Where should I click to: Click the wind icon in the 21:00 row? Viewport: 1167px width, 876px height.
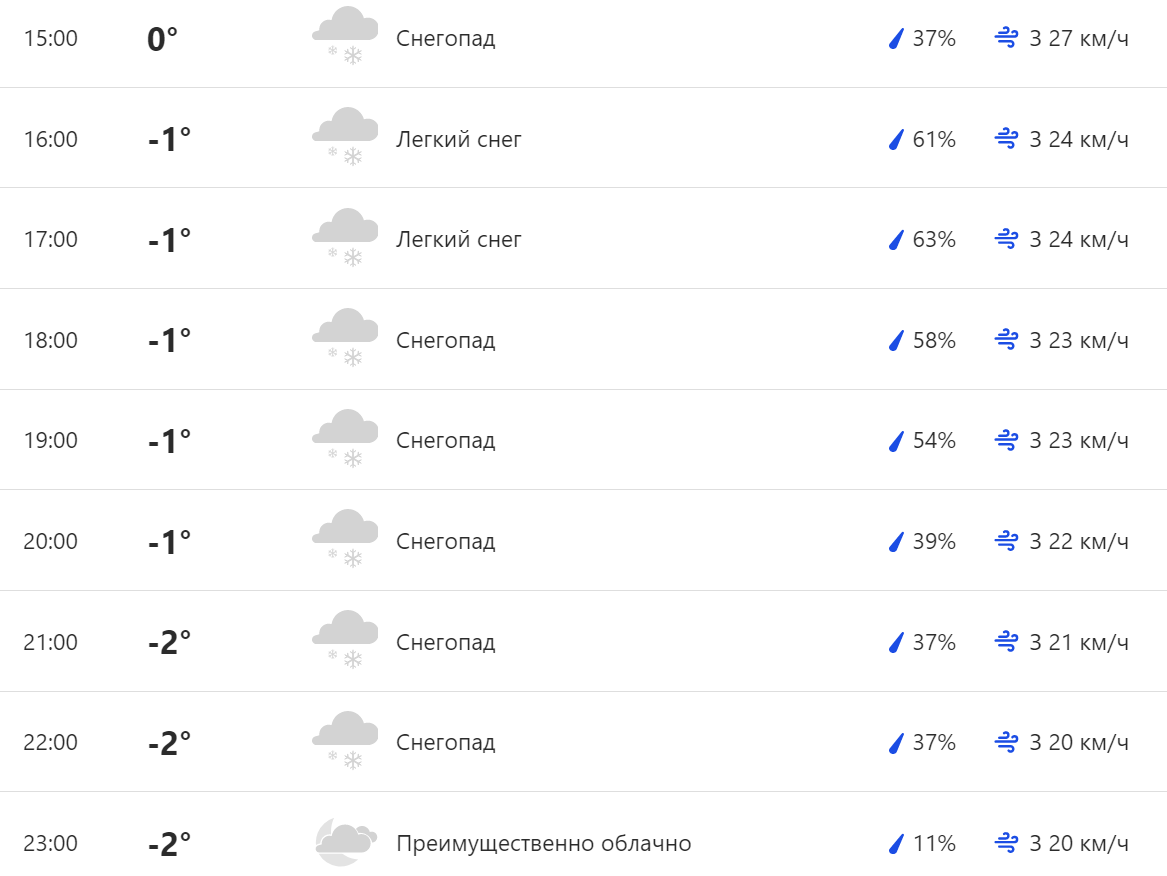click(1006, 642)
